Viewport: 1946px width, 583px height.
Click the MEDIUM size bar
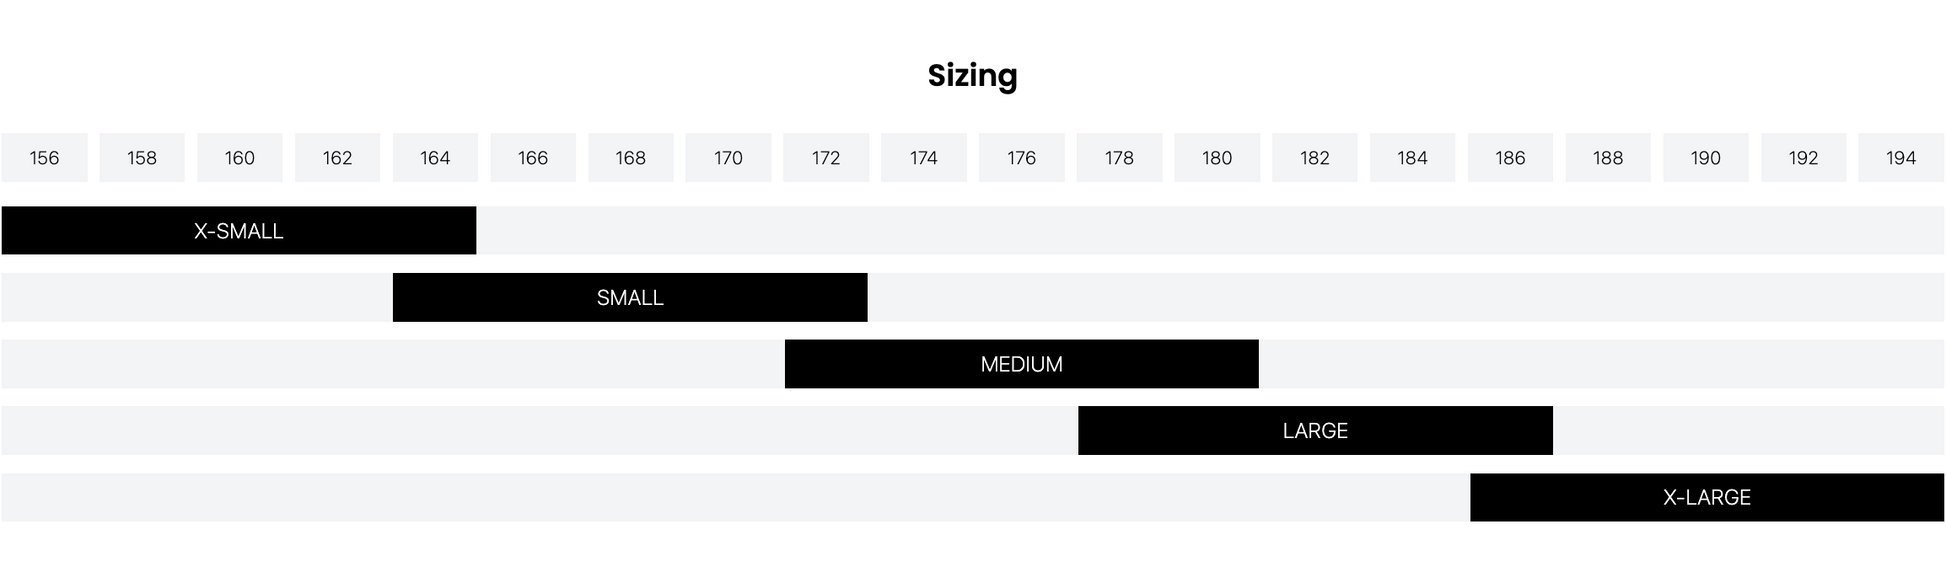[1021, 364]
